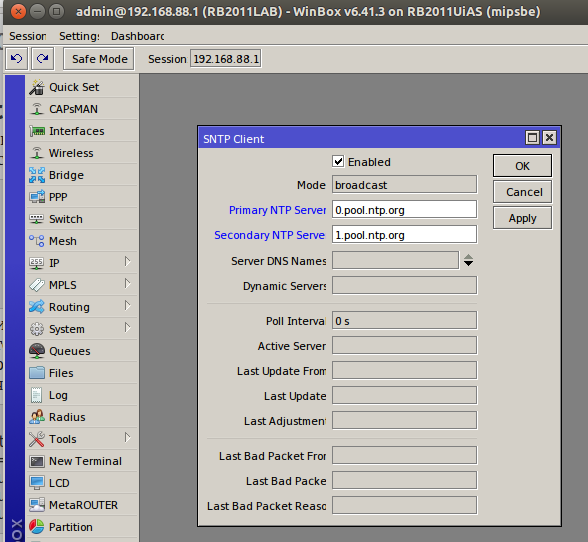The width and height of the screenshot is (588, 542).
Task: Expand the System submenu arrow
Action: (x=128, y=328)
